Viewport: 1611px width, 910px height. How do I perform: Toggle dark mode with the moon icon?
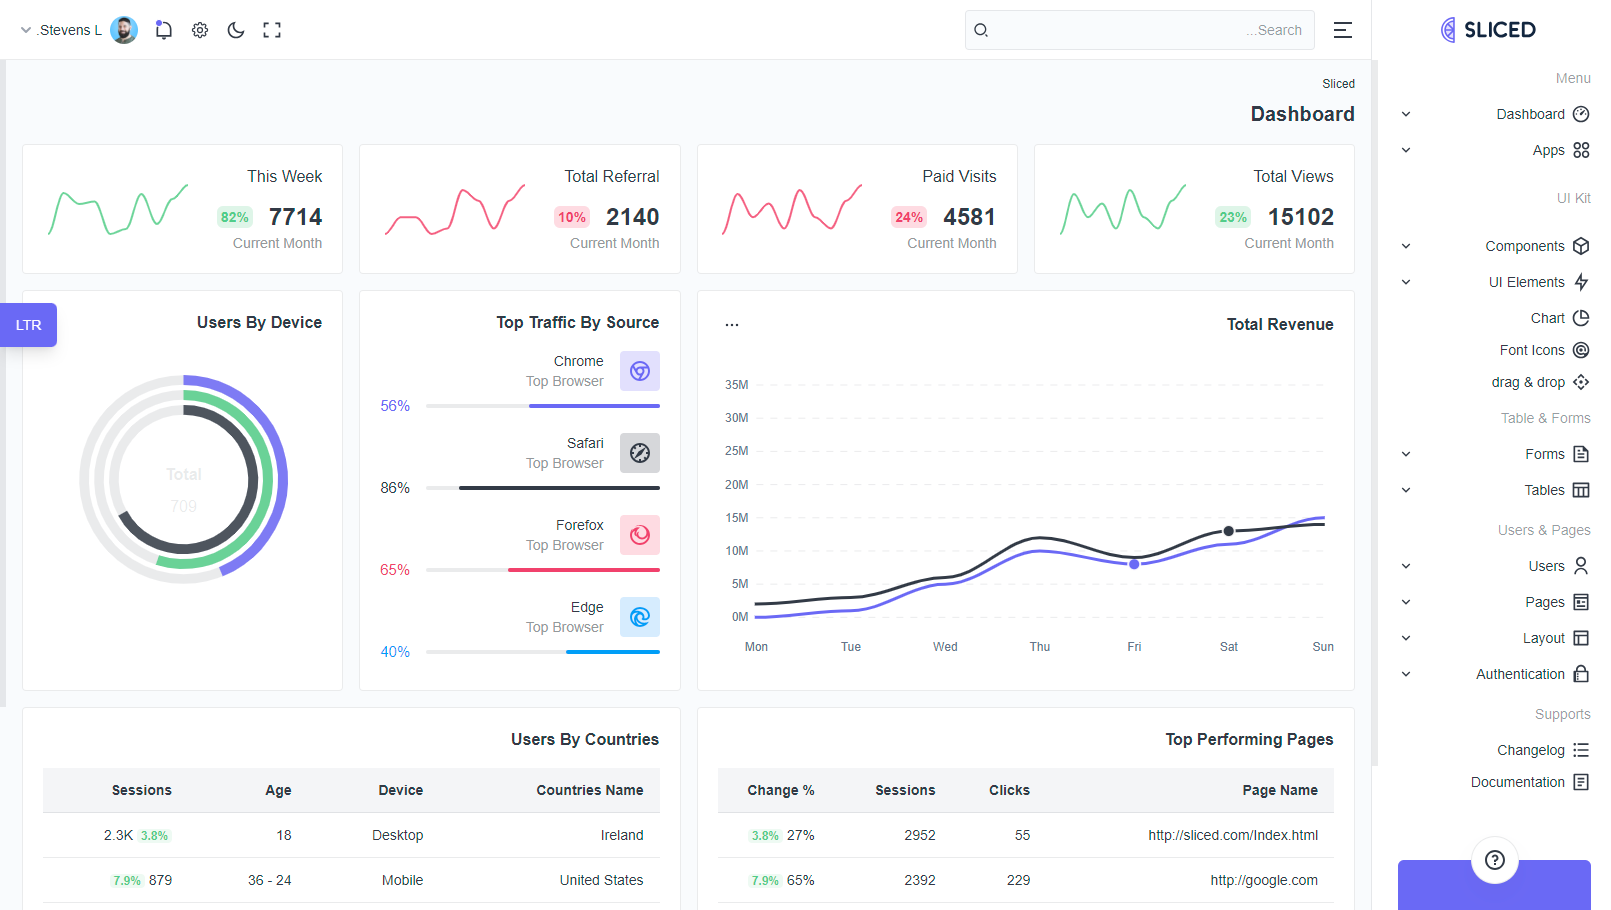[236, 30]
